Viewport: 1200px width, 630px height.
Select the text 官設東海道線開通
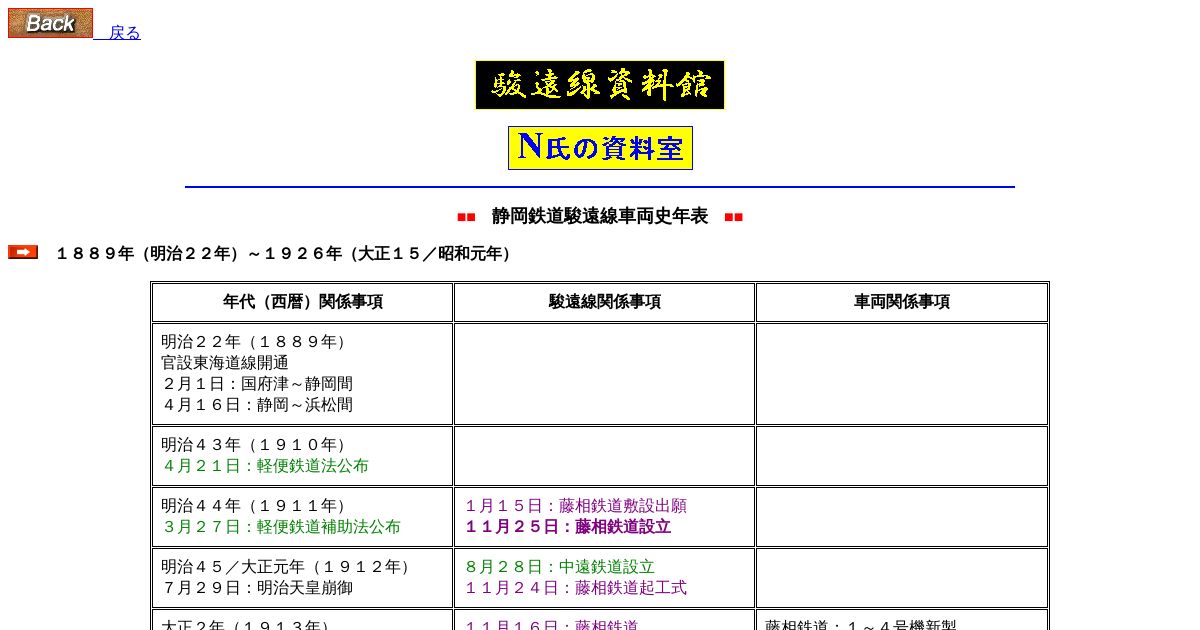coord(225,363)
